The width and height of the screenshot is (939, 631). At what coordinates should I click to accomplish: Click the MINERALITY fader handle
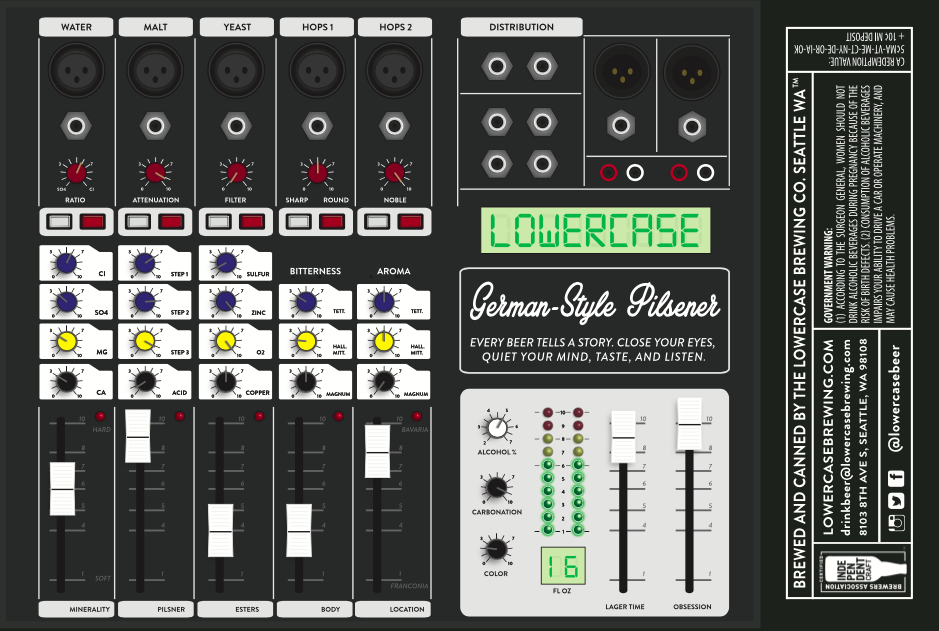[x=62, y=489]
